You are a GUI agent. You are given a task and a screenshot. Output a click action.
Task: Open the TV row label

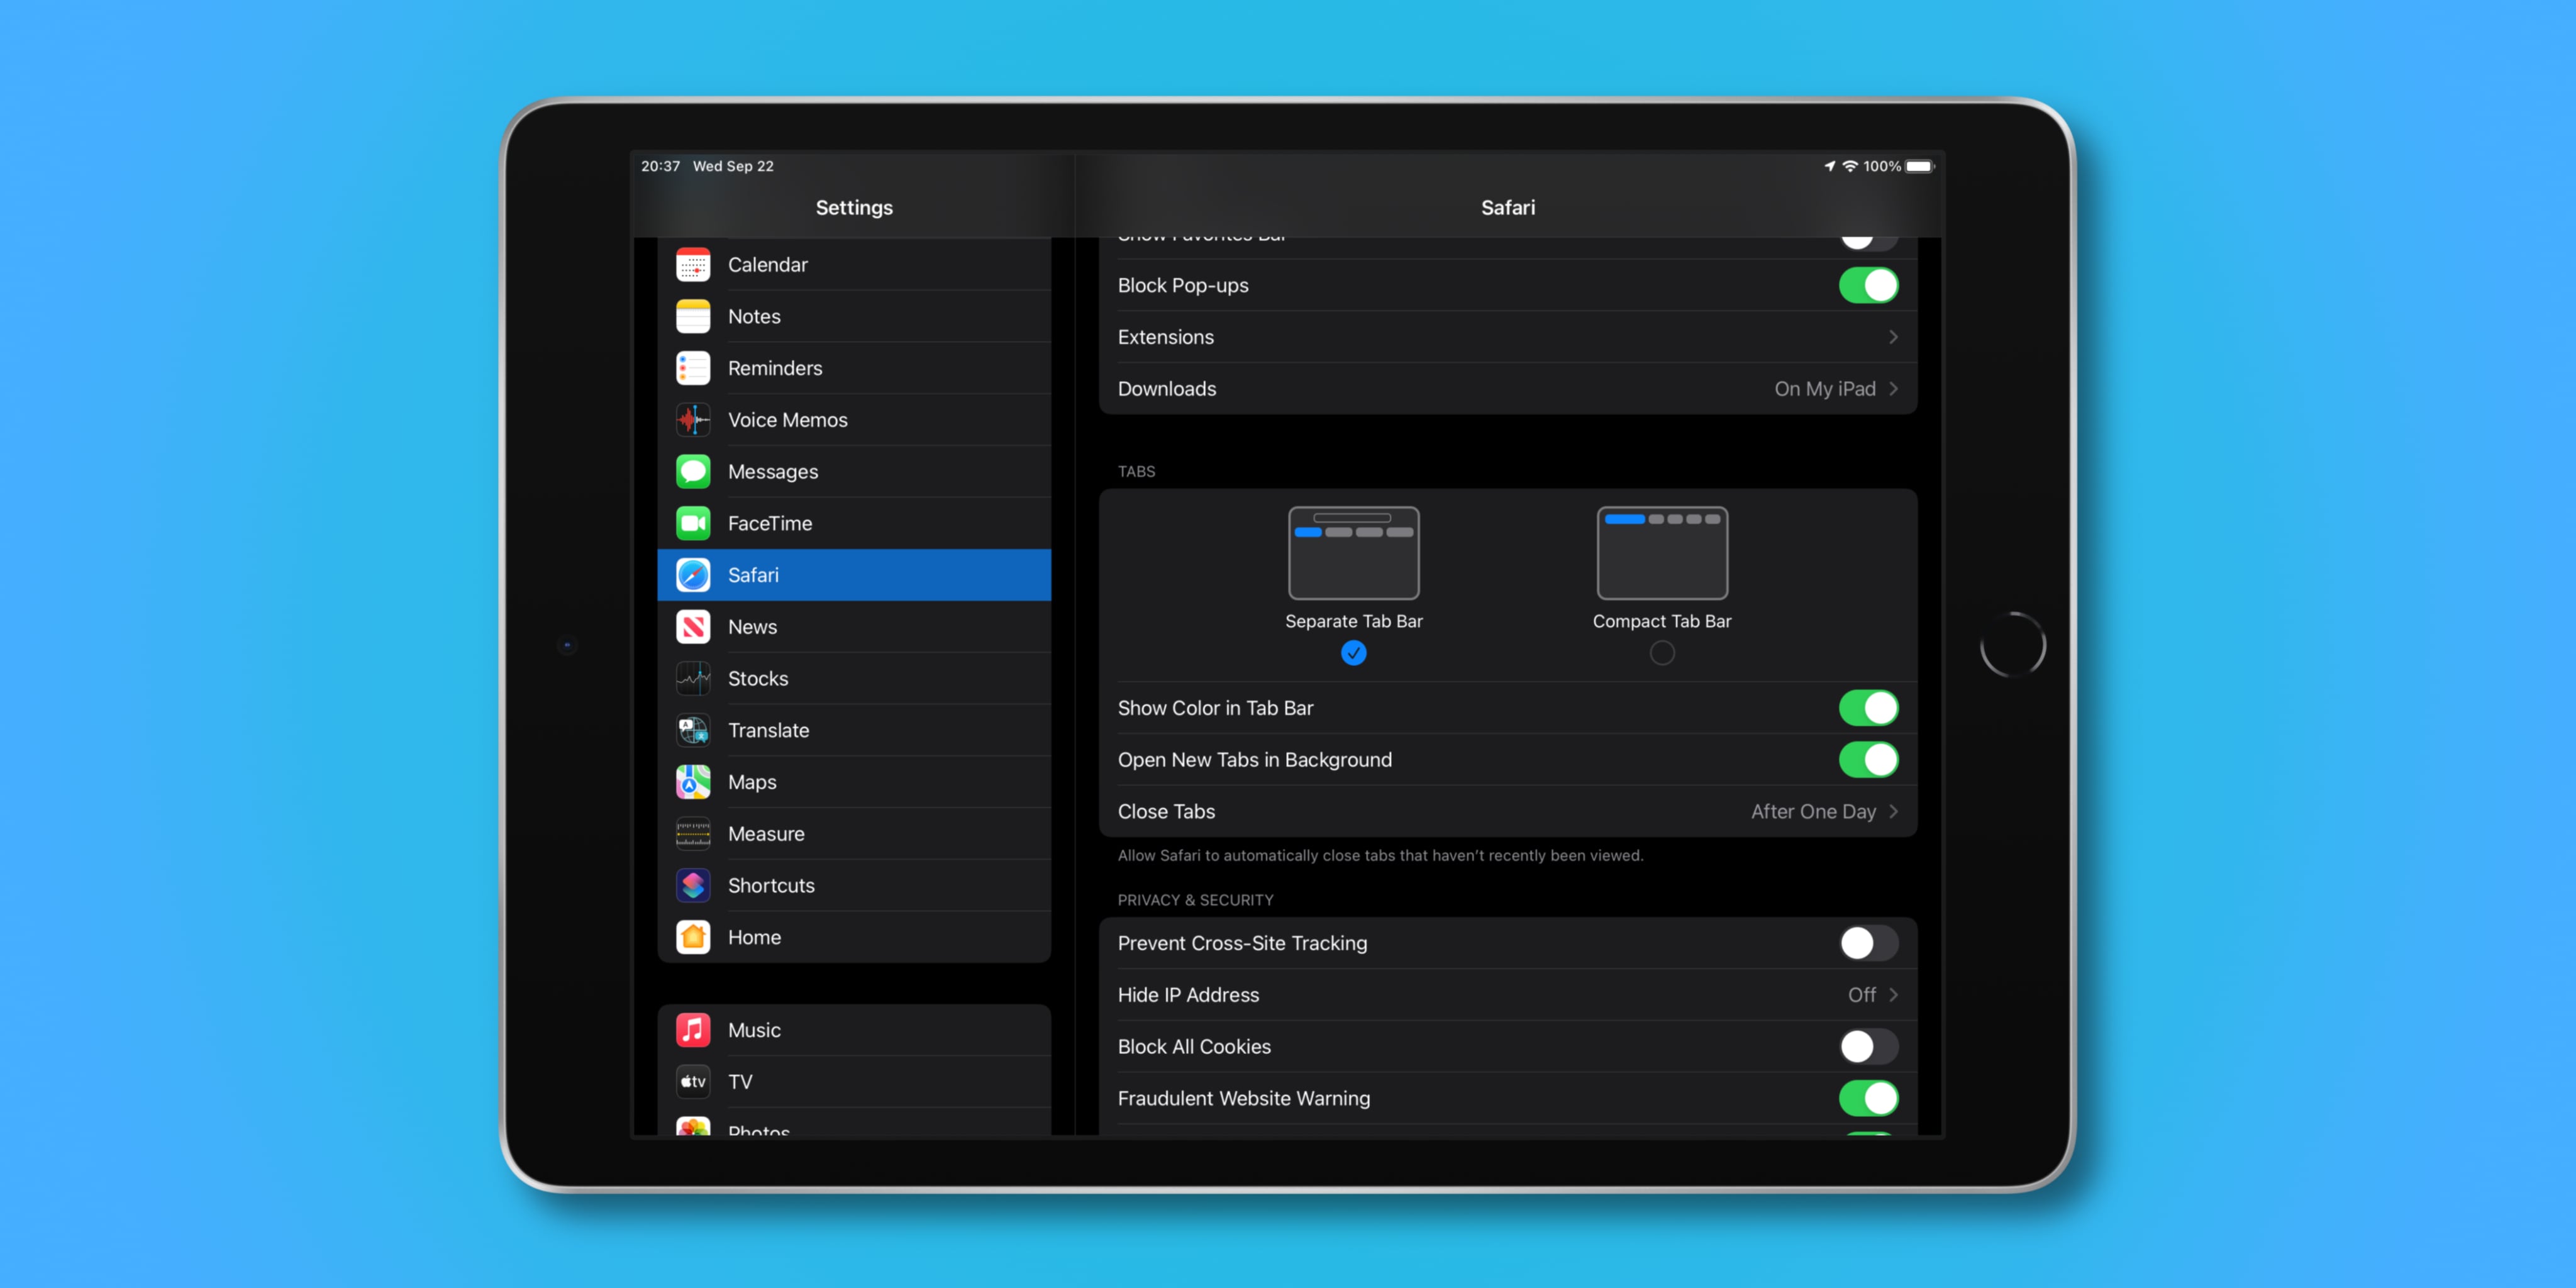click(x=740, y=1082)
